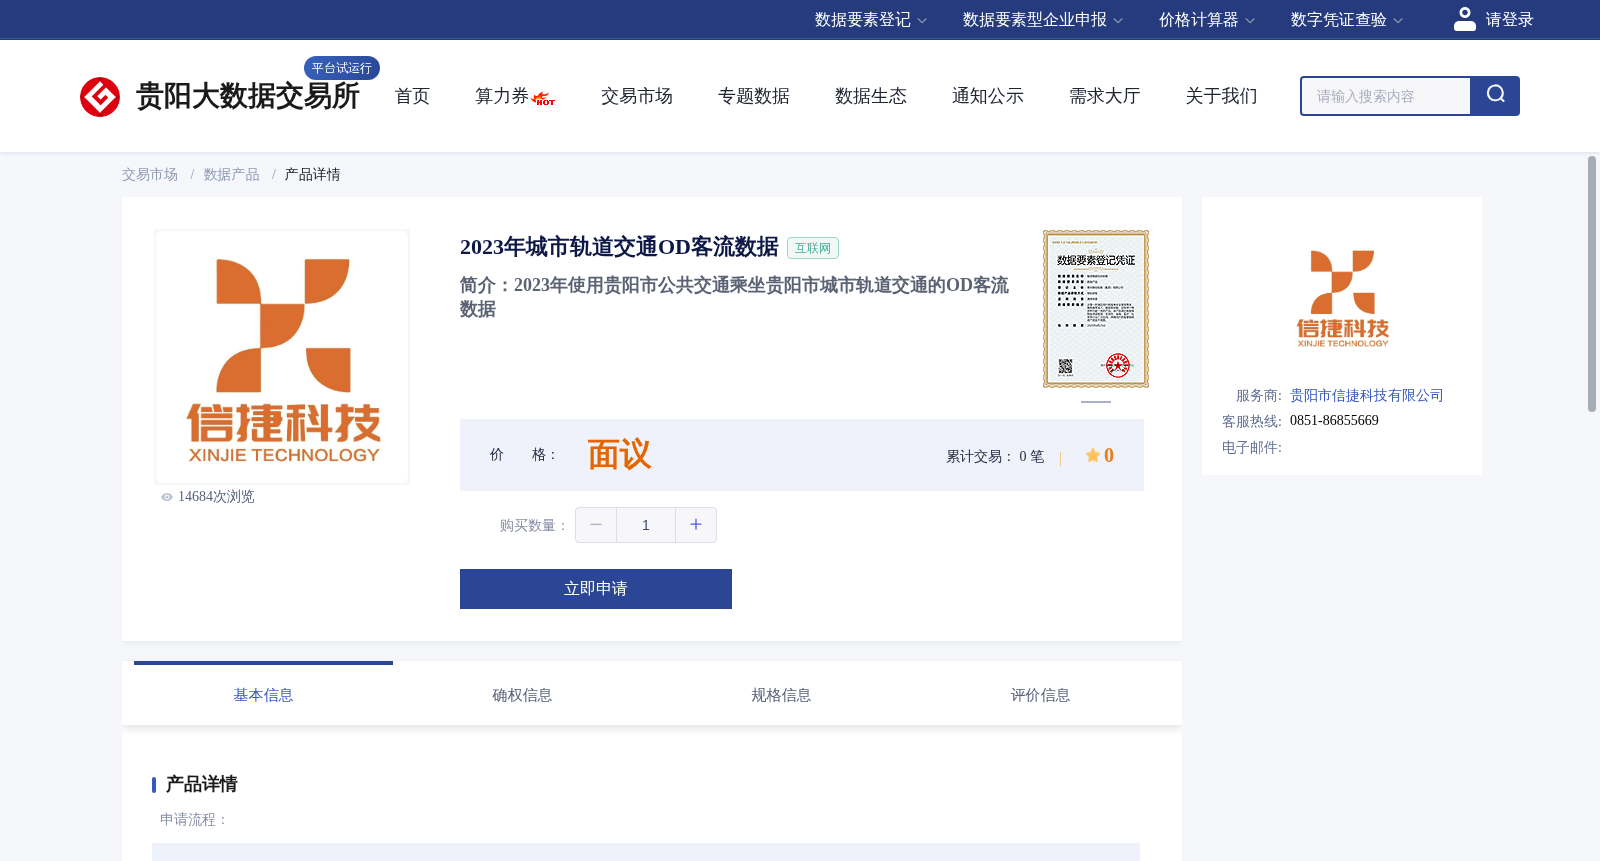Focus the 请输入搜索内容 search field
The image size is (1600, 861).
[x=1386, y=96]
